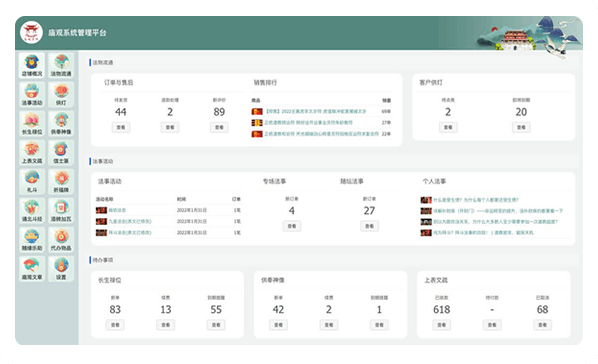The width and height of the screenshot is (598, 364).
Task: Click 查看 under 供奉神像 count 1
Action: 379,325
